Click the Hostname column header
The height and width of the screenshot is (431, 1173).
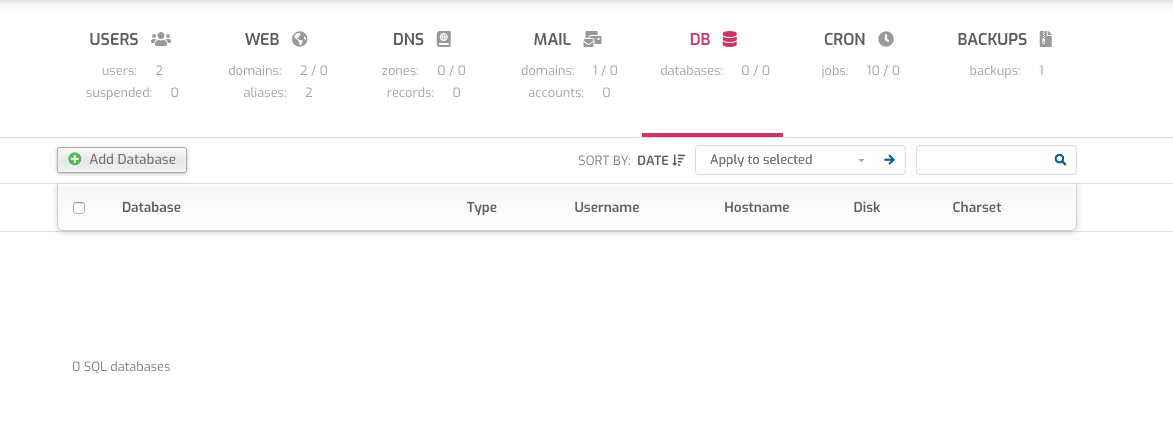coord(756,207)
